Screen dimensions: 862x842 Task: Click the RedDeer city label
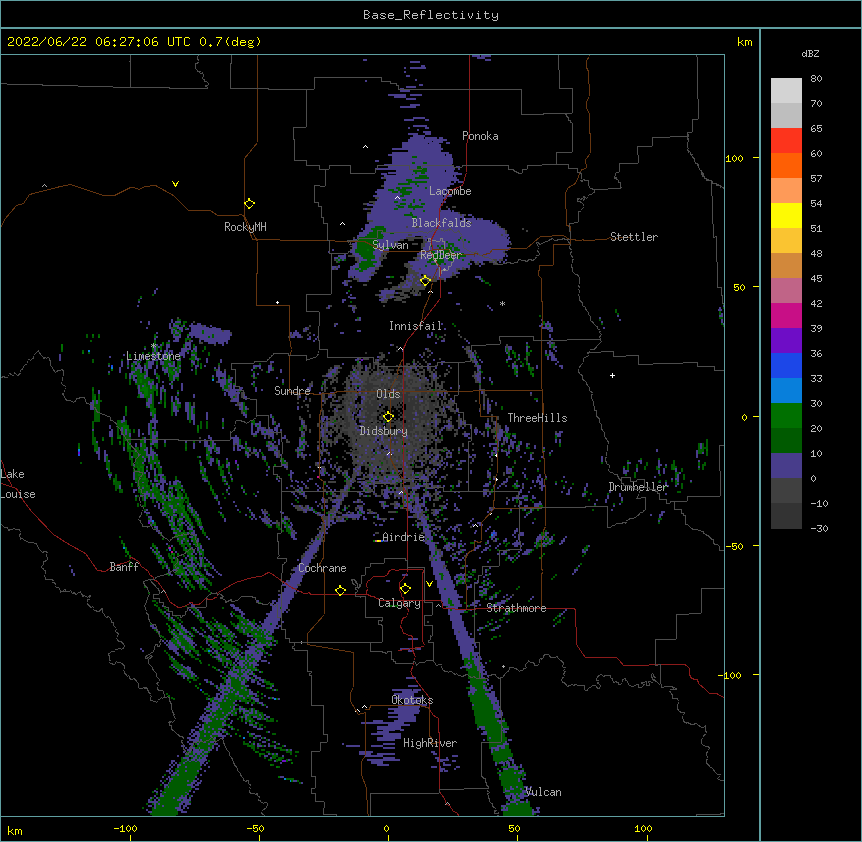pyautogui.click(x=440, y=255)
